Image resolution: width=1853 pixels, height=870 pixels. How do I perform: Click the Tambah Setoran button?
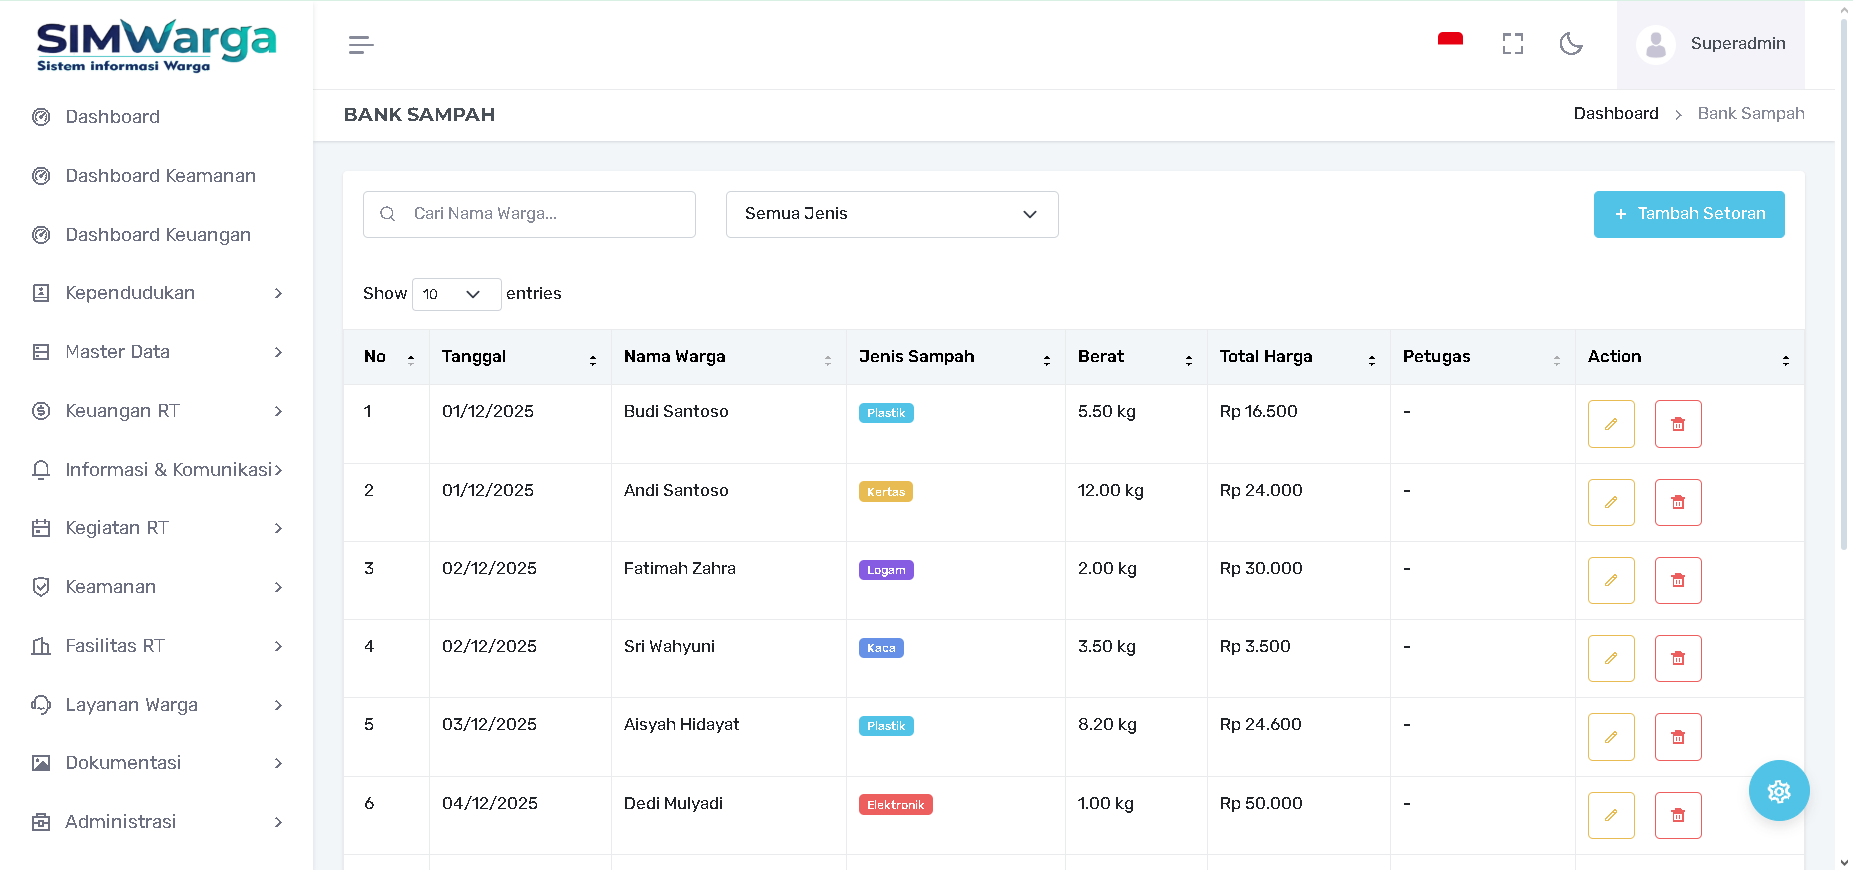(1688, 214)
